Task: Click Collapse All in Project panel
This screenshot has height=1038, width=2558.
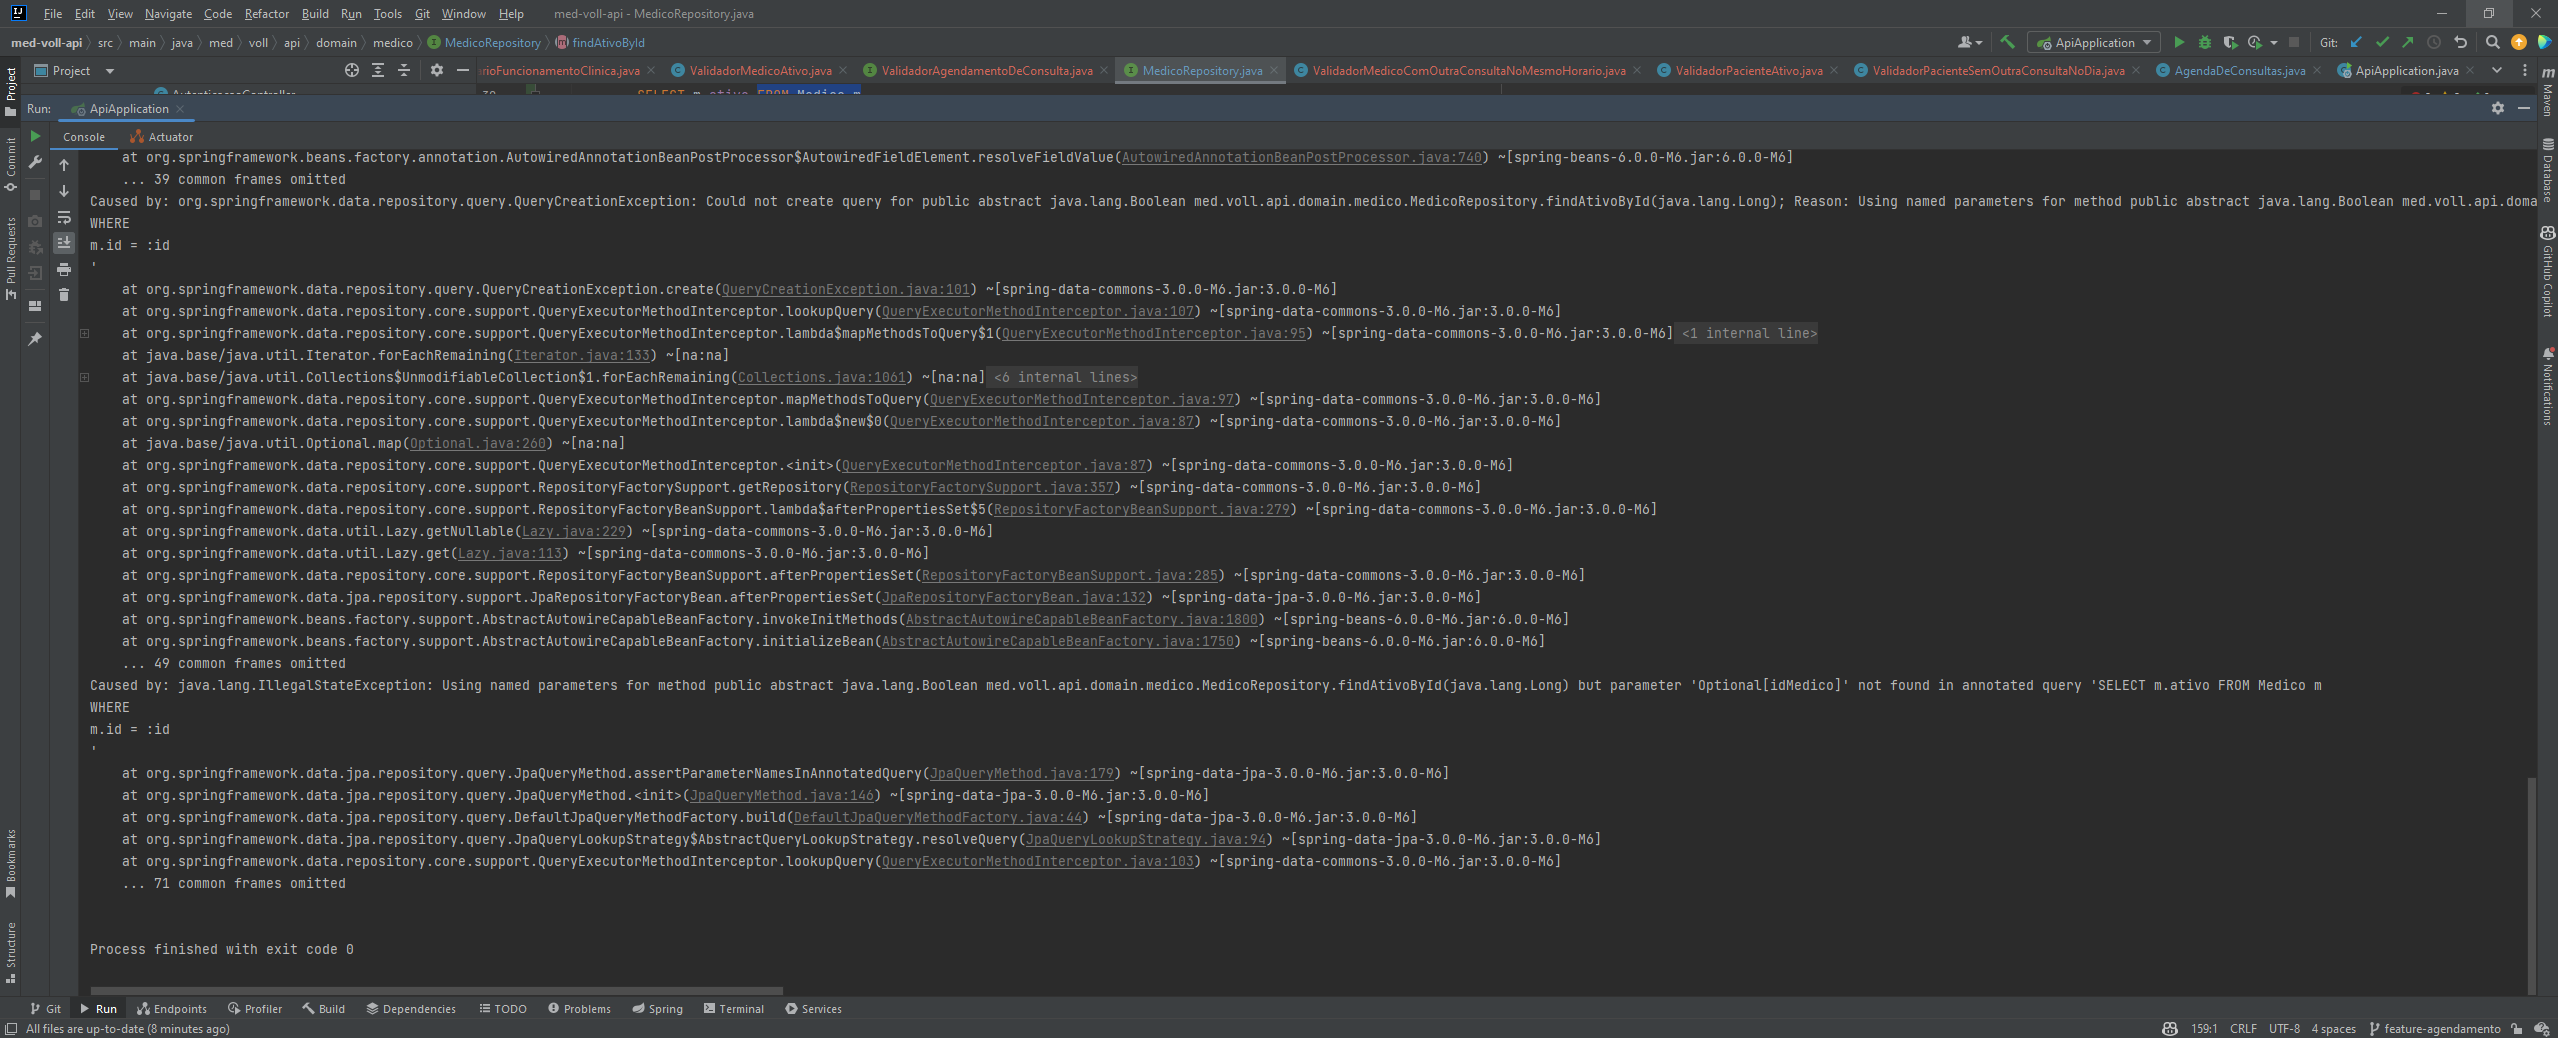Action: coord(404,70)
